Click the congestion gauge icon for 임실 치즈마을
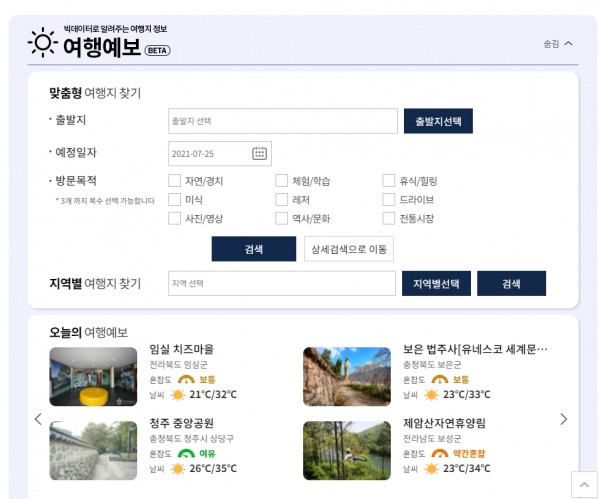This screenshot has height=499, width=600. (186, 379)
